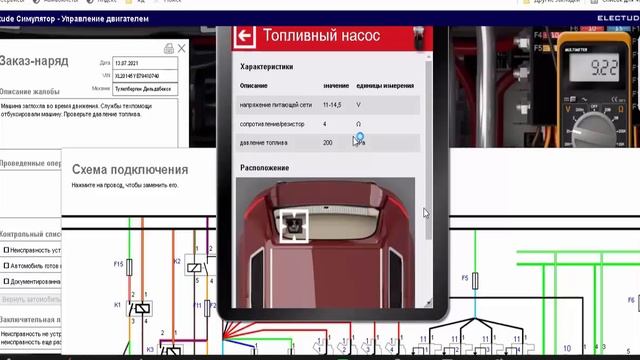The width and height of the screenshot is (640, 360).
Task: Click the value 200 in fuel pressure row
Action: click(x=327, y=143)
